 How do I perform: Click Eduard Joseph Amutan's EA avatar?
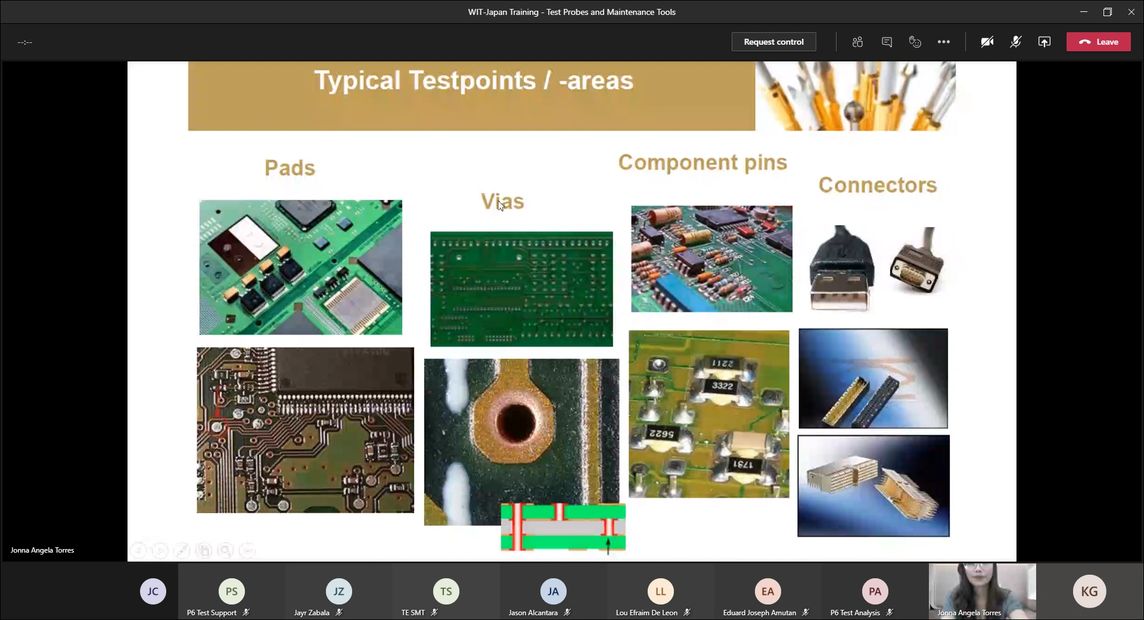click(x=767, y=592)
